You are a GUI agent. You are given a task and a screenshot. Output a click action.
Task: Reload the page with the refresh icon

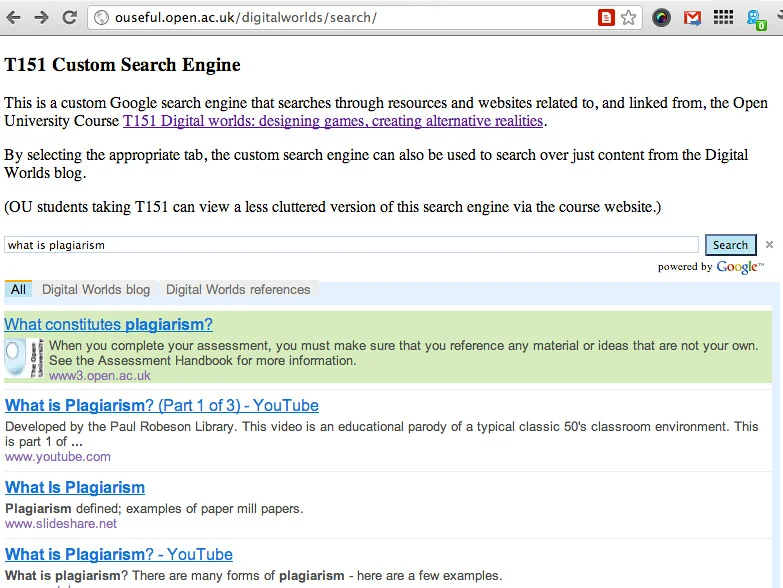tap(69, 17)
